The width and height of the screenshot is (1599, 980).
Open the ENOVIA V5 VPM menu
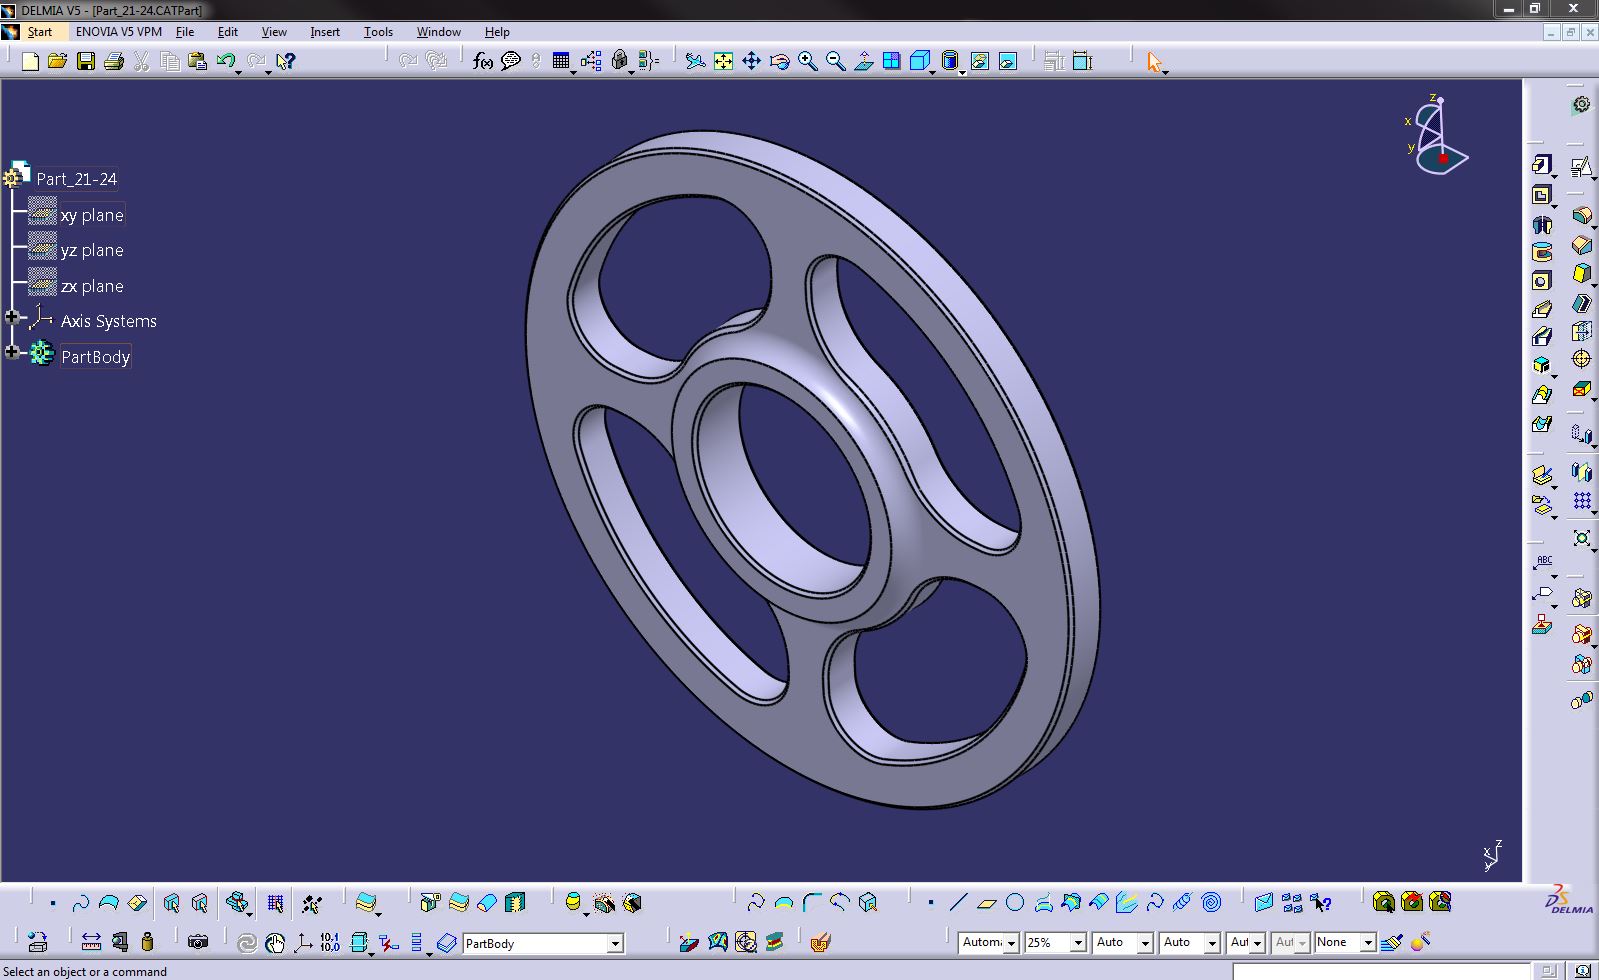point(119,32)
